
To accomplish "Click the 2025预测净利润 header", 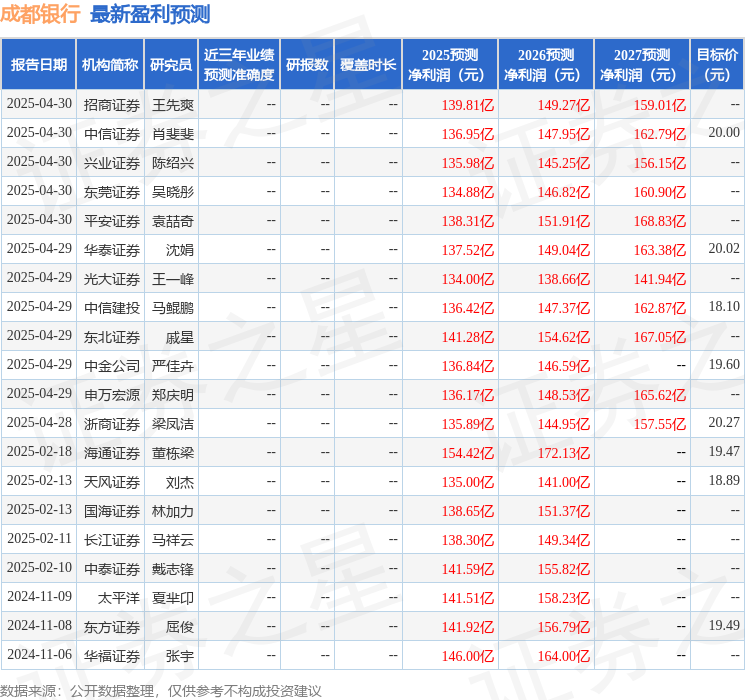I will coord(449,65).
